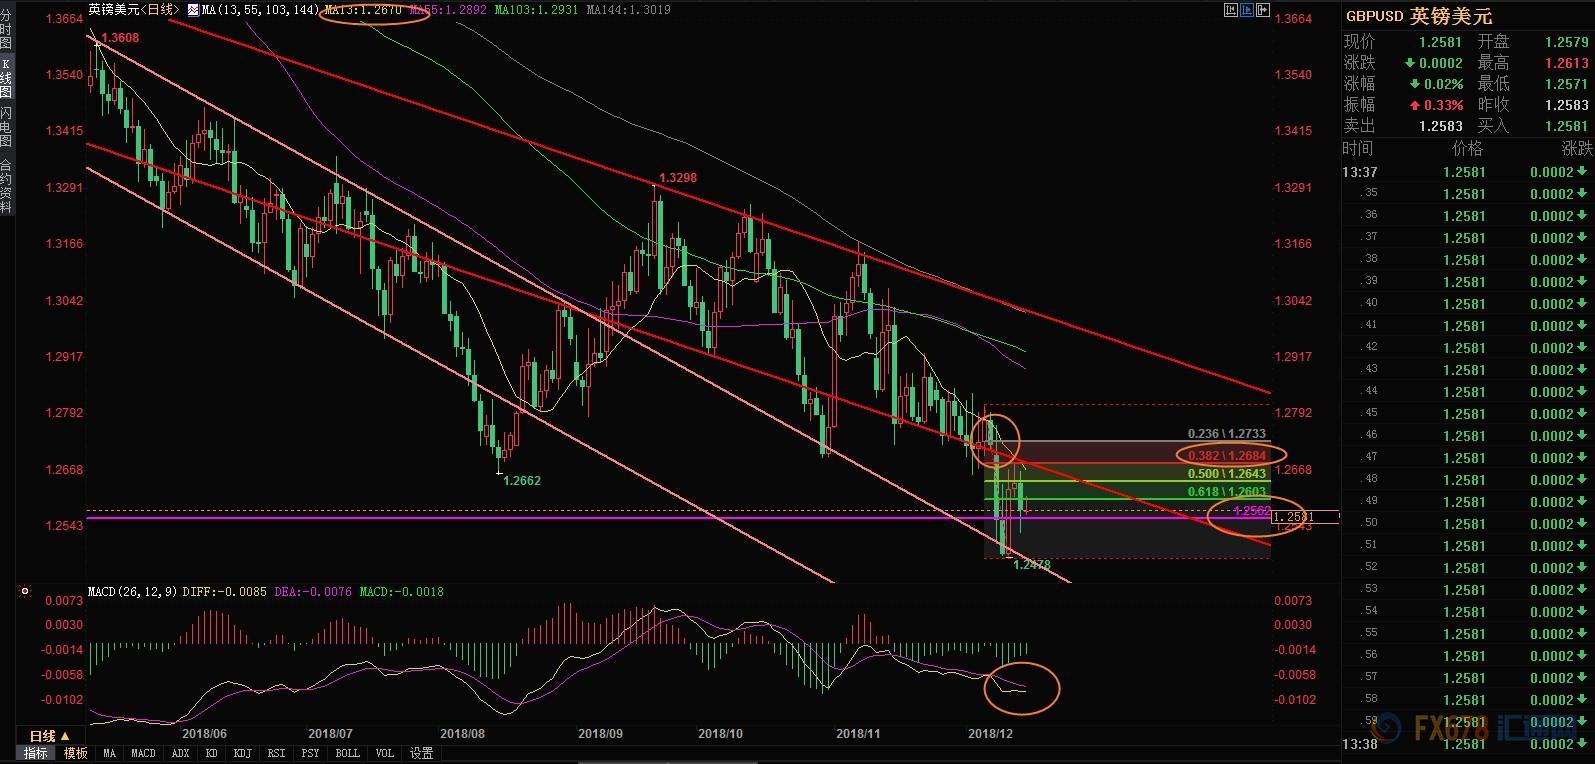Image resolution: width=1595 pixels, height=764 pixels.
Task: Apply the KD indicator
Action: click(212, 753)
